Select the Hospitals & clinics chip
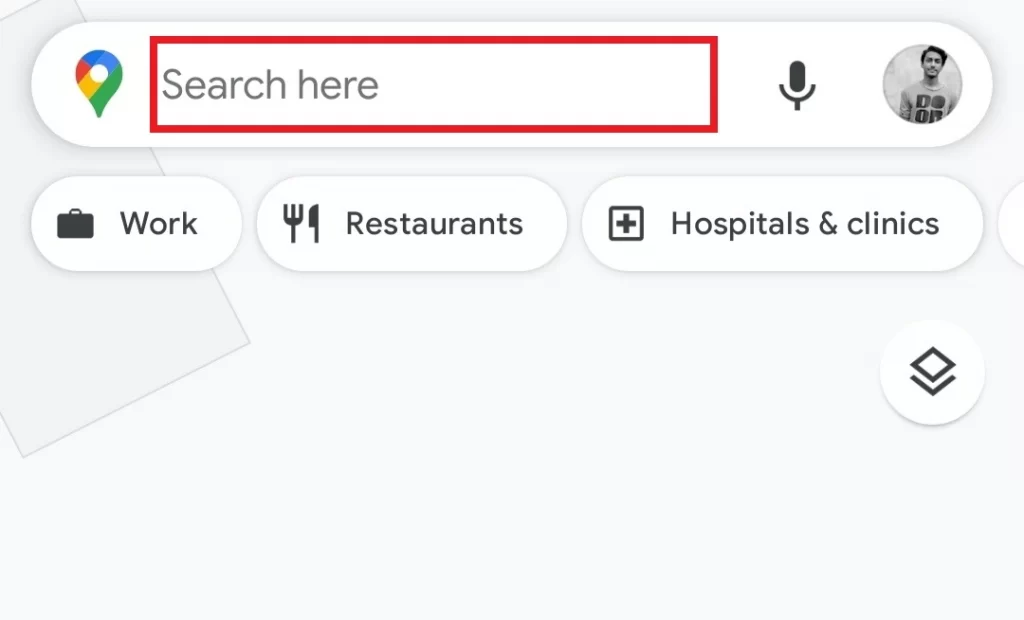 tap(782, 223)
